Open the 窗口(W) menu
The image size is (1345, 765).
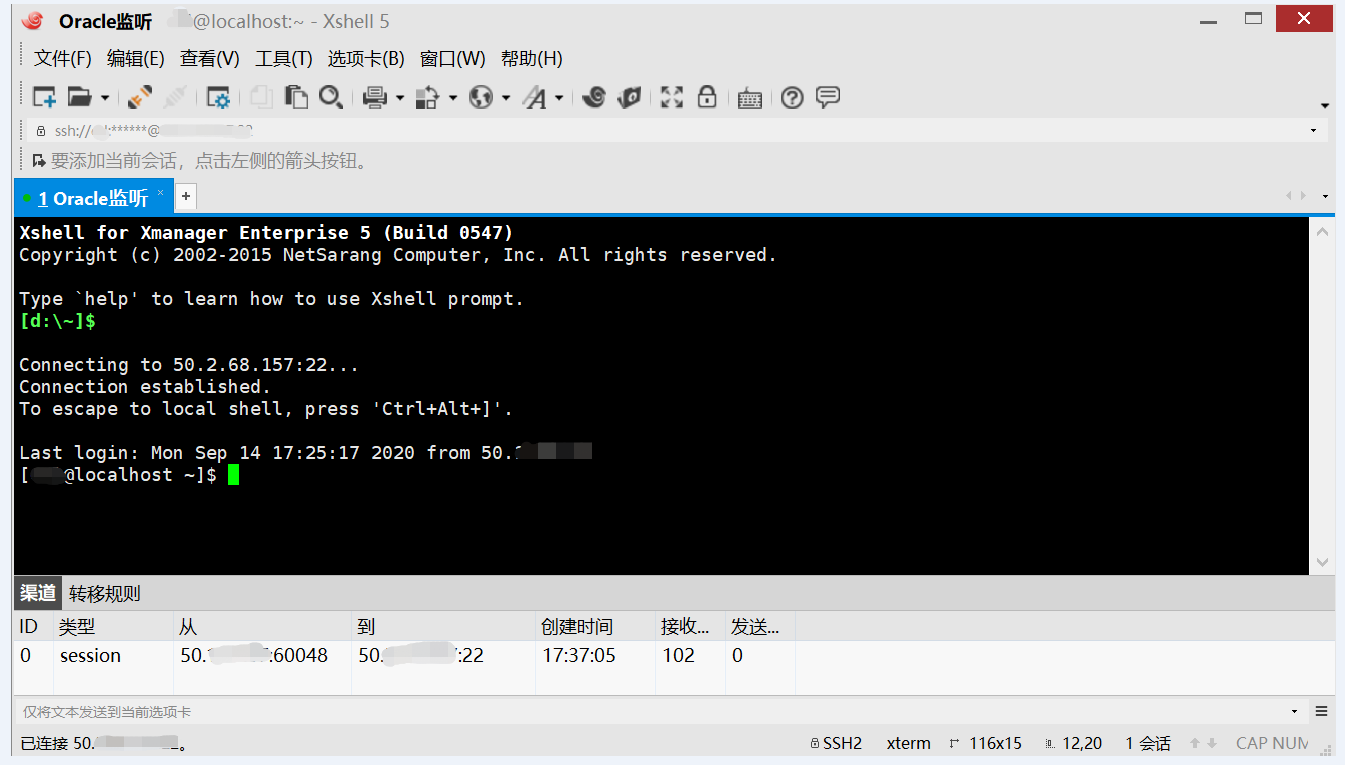point(453,59)
